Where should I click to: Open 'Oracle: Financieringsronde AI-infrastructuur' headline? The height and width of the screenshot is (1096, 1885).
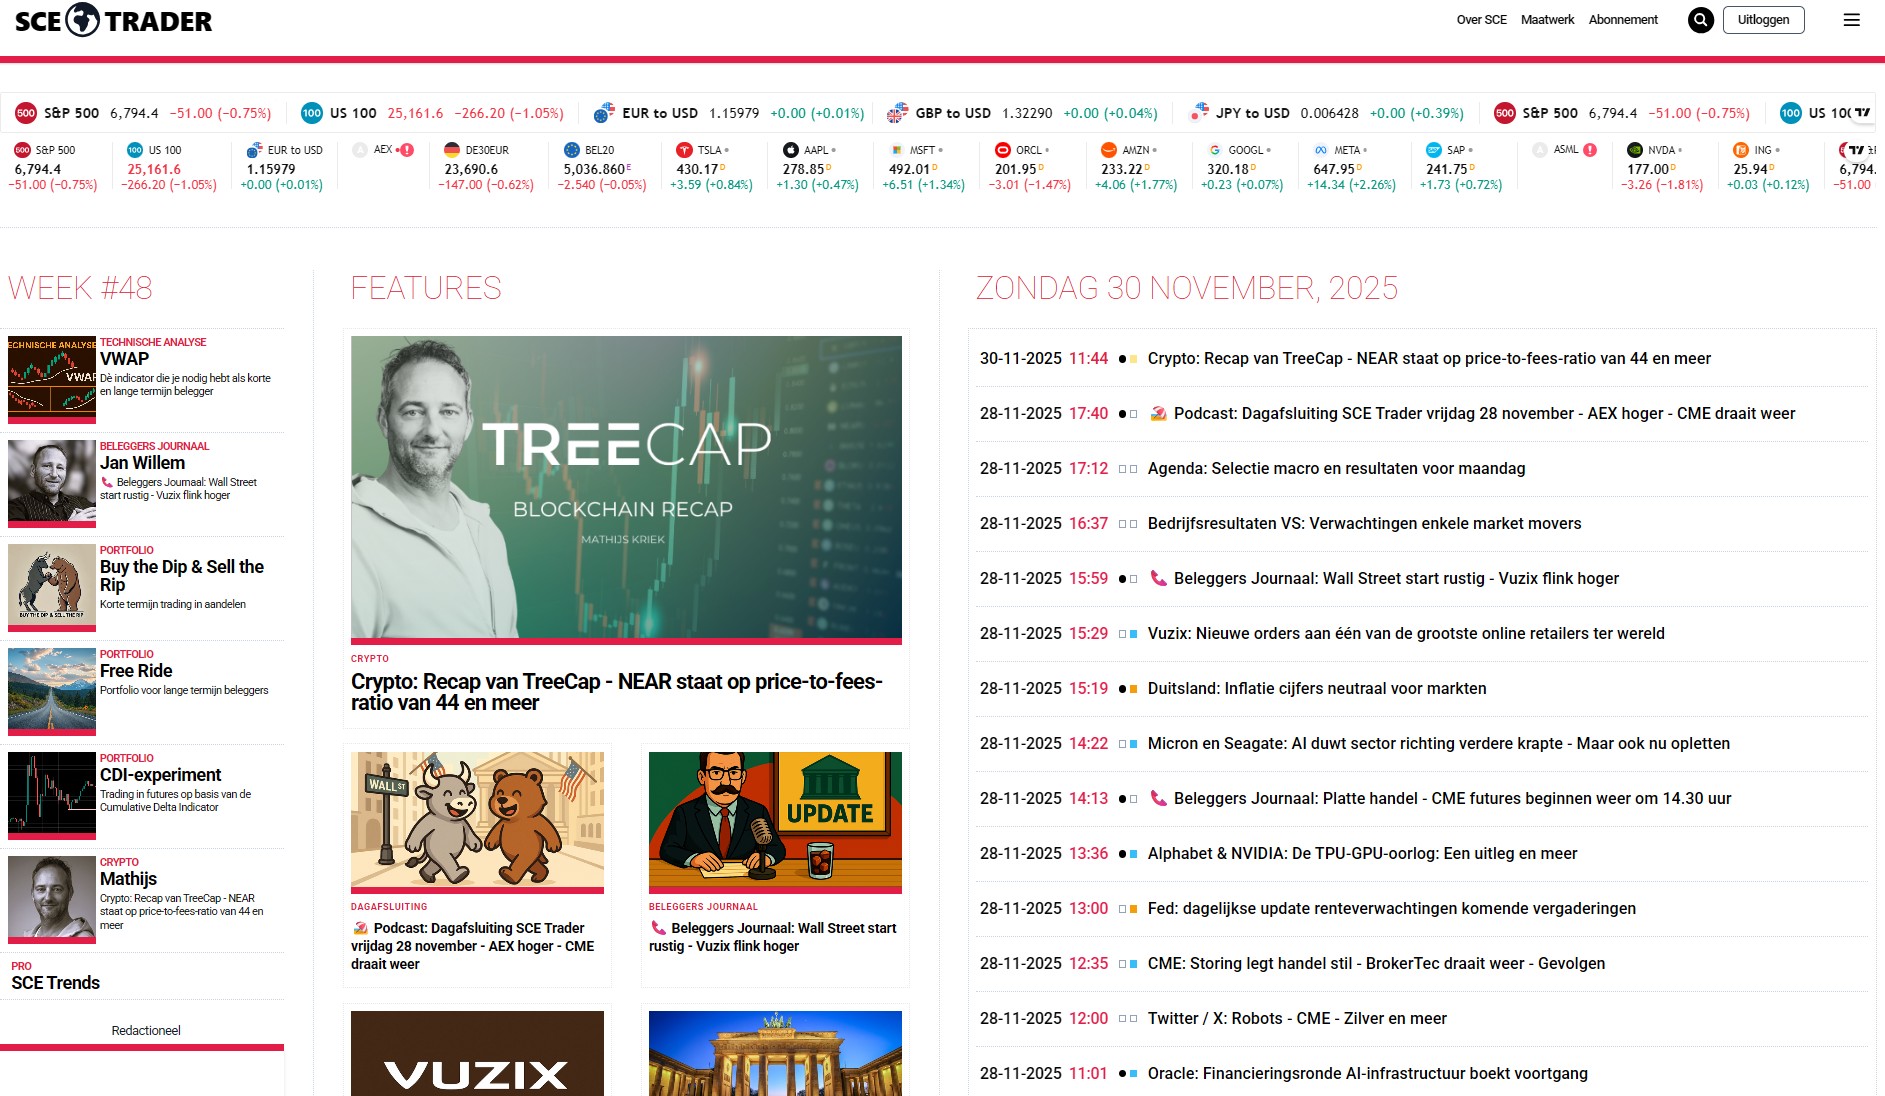pos(1367,1073)
